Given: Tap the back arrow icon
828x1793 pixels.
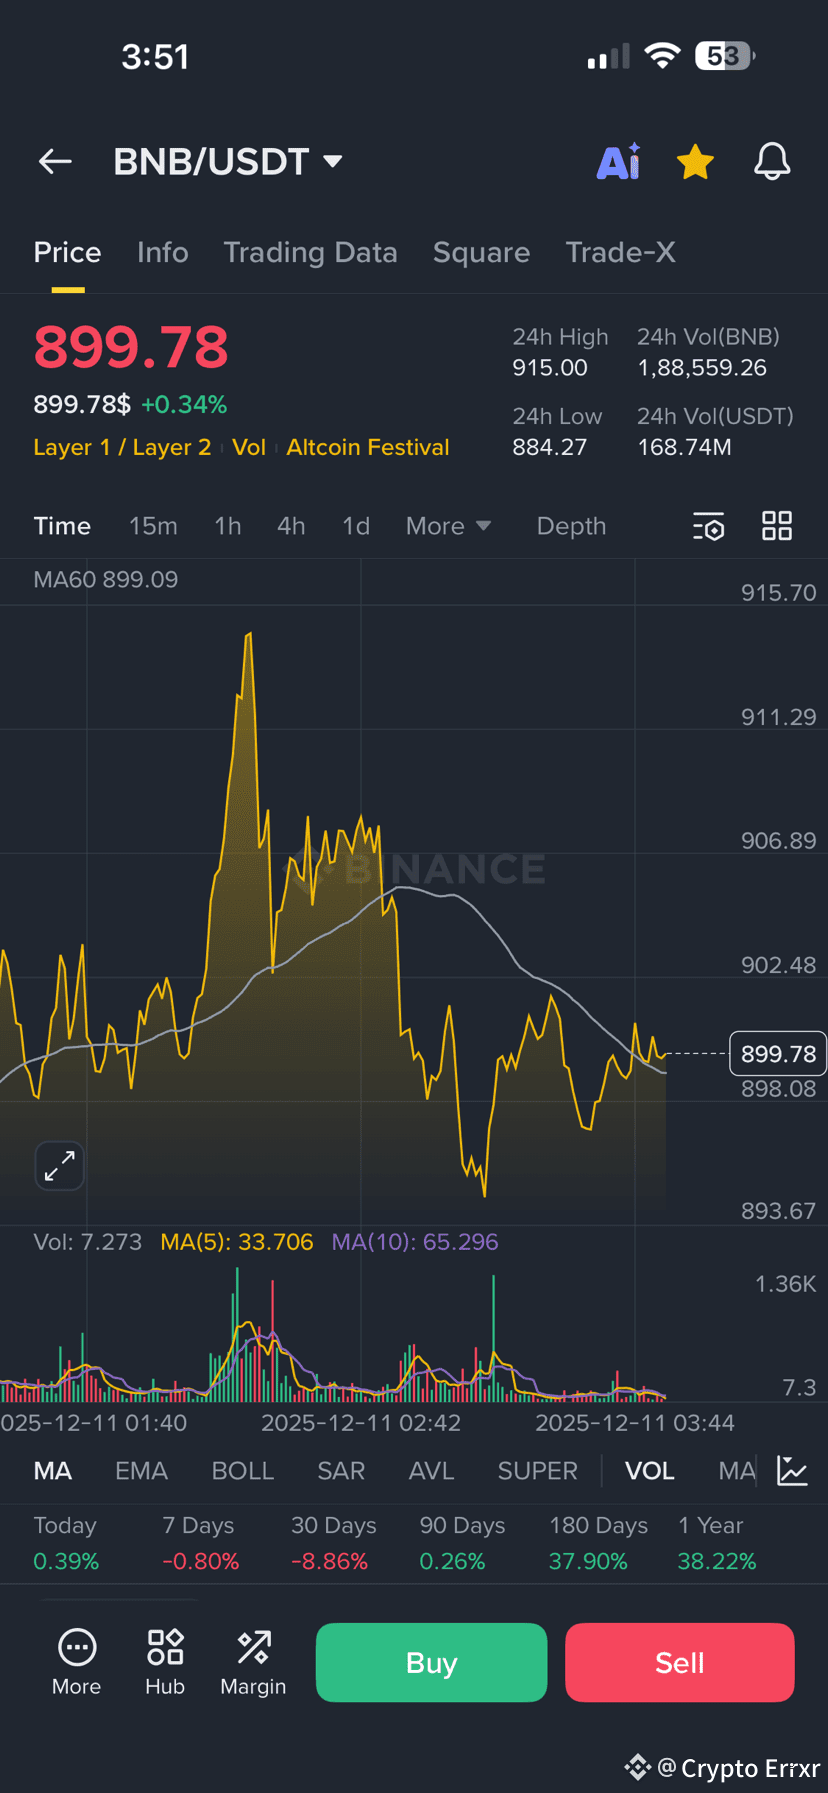Looking at the screenshot, I should pyautogui.click(x=55, y=161).
